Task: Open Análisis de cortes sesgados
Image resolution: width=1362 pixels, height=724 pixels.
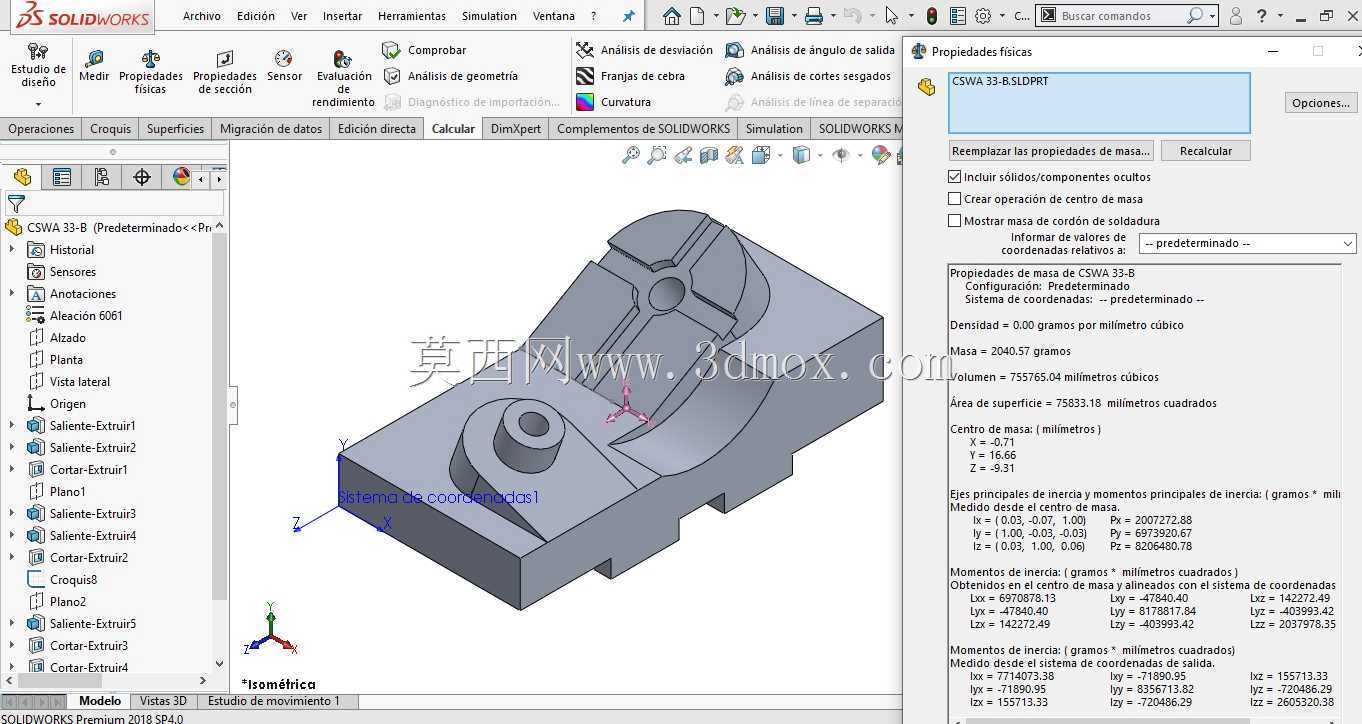Action: 808,76
